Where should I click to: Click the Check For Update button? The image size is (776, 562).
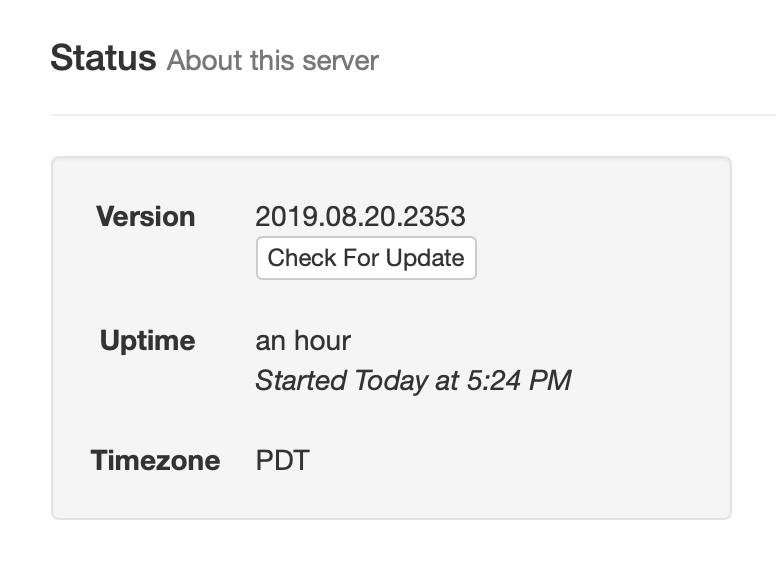click(x=366, y=258)
